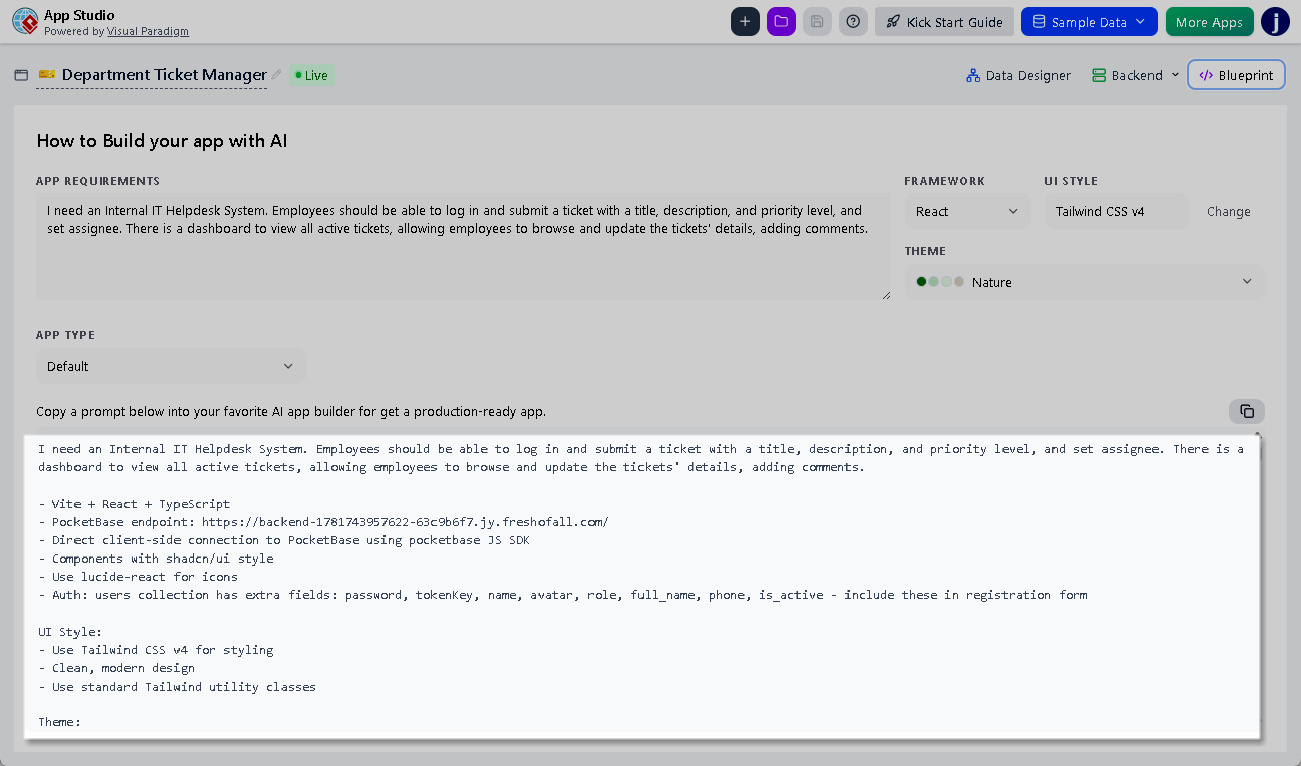
Task: Click the Nature theme color dots
Action: (x=939, y=282)
